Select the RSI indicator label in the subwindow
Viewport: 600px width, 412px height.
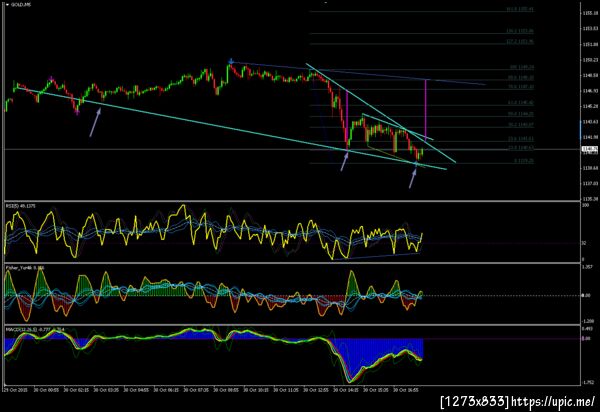[x=21, y=206]
